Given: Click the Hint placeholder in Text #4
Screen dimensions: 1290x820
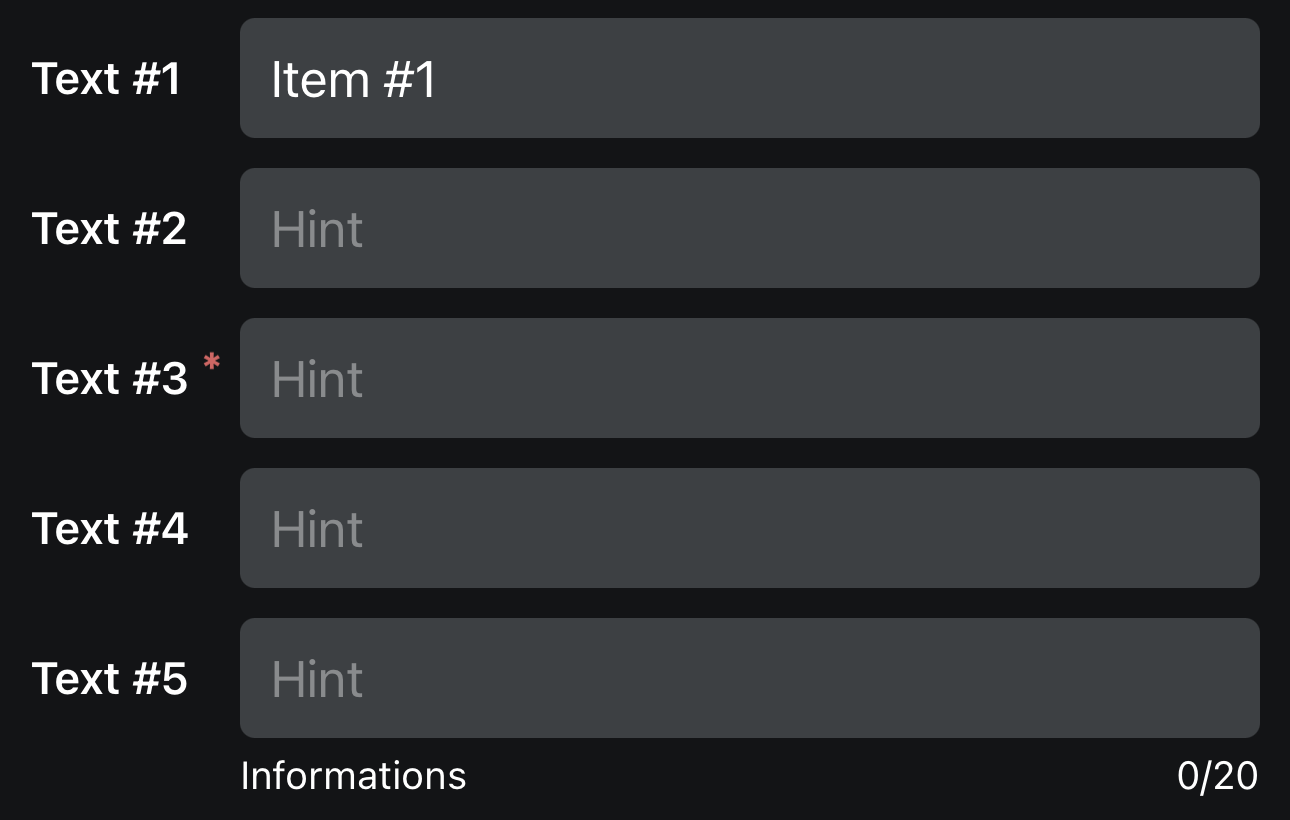Looking at the screenshot, I should 317,530.
